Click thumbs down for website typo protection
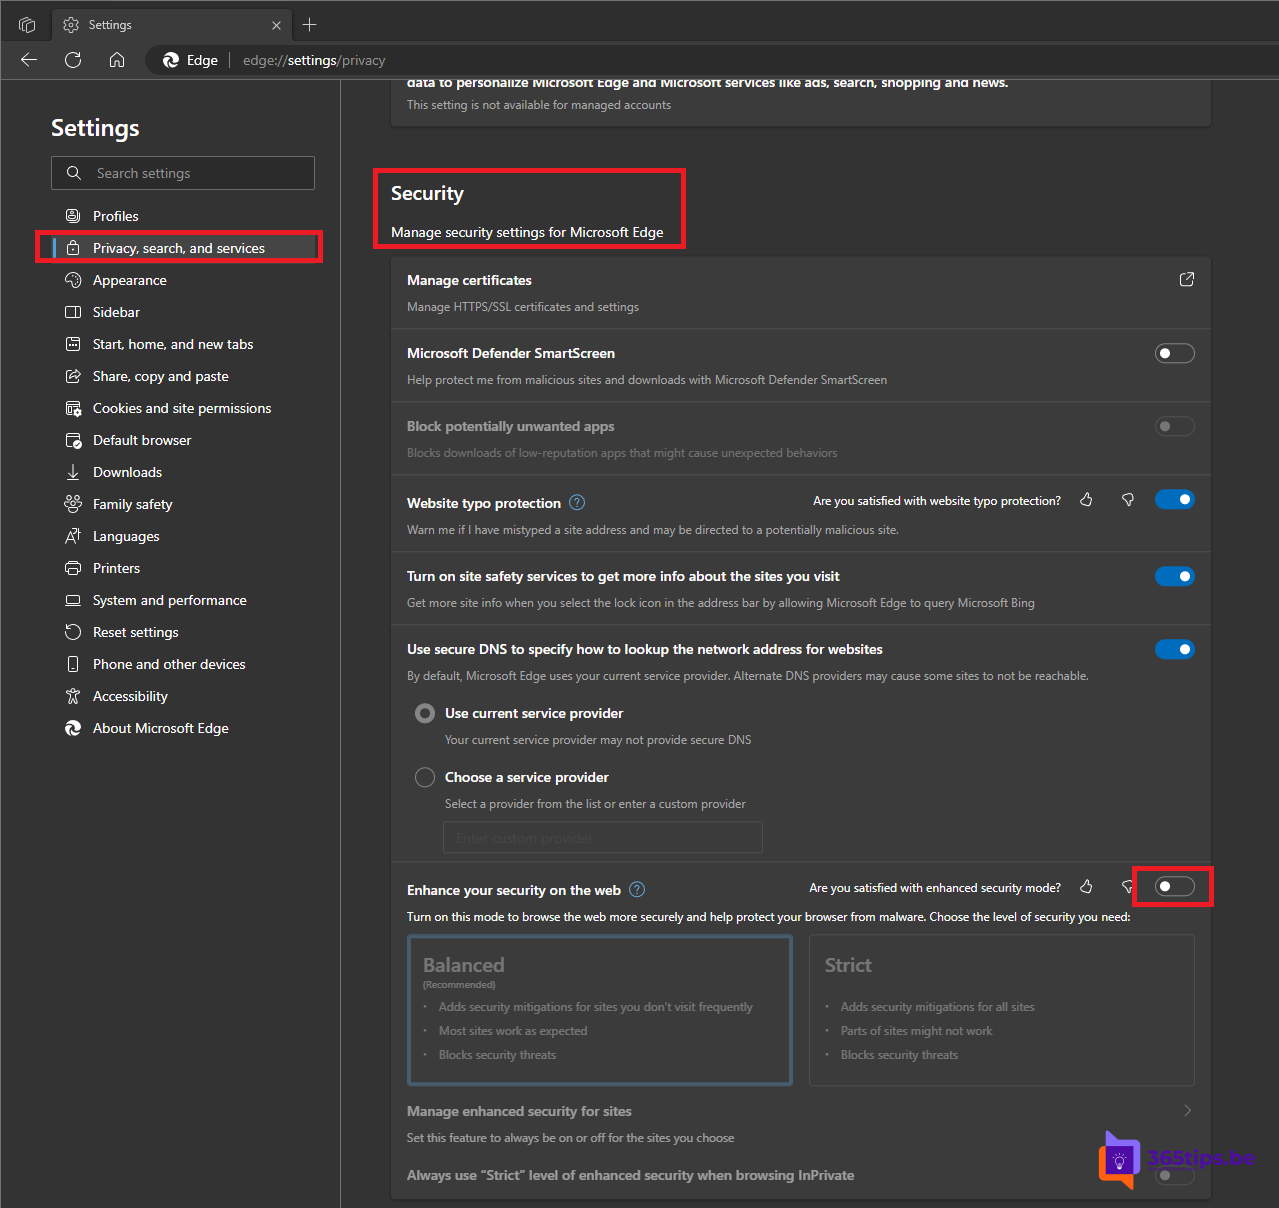 [1127, 500]
